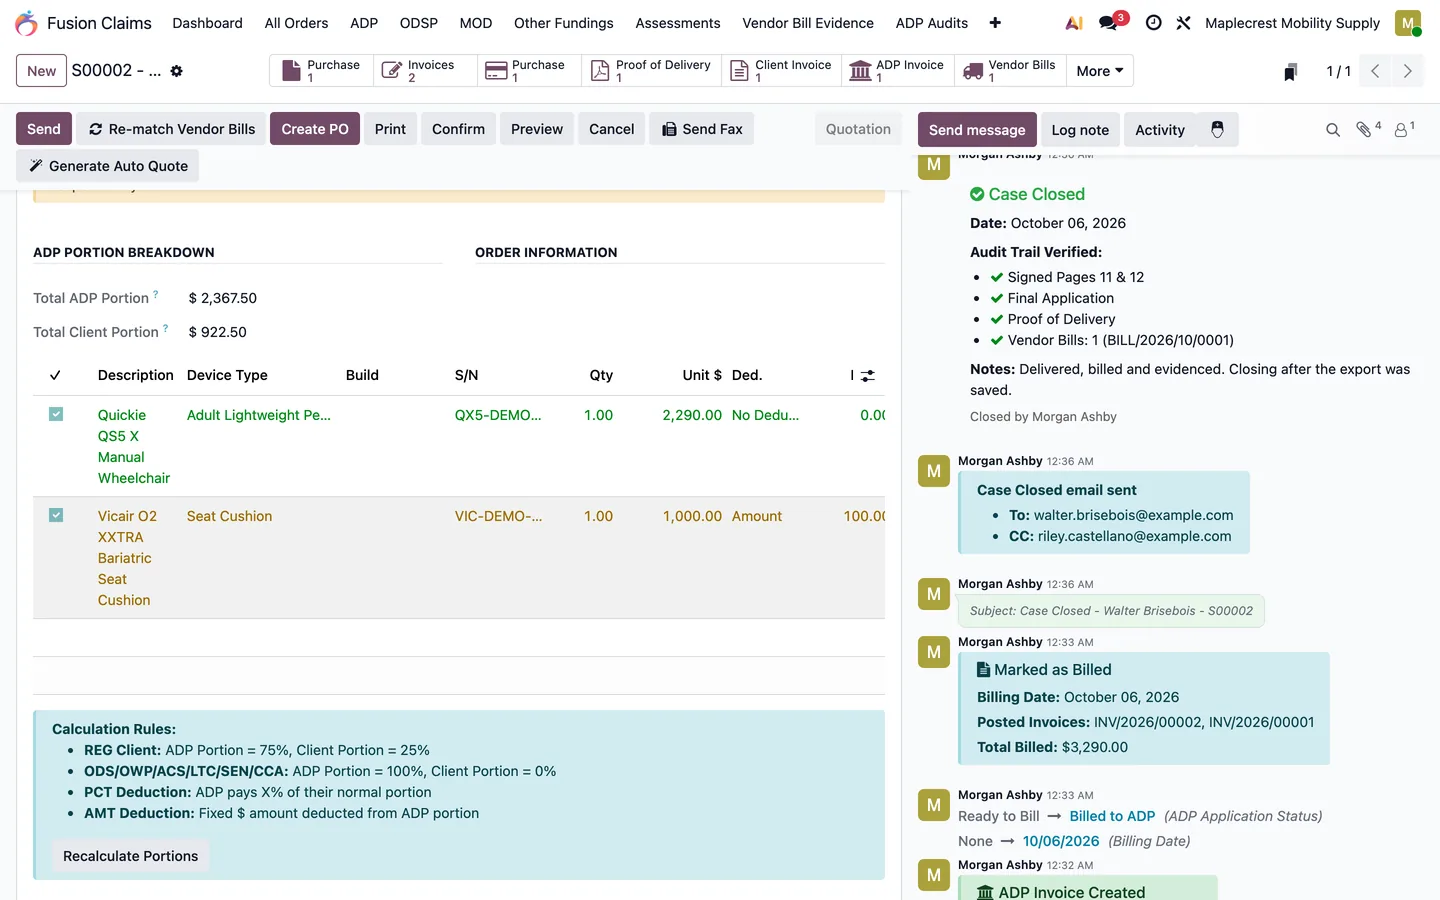Viewport: 1440px width, 900px height.
Task: Toggle the Quickie QS5 X row checkbox
Action: pyautogui.click(x=56, y=414)
